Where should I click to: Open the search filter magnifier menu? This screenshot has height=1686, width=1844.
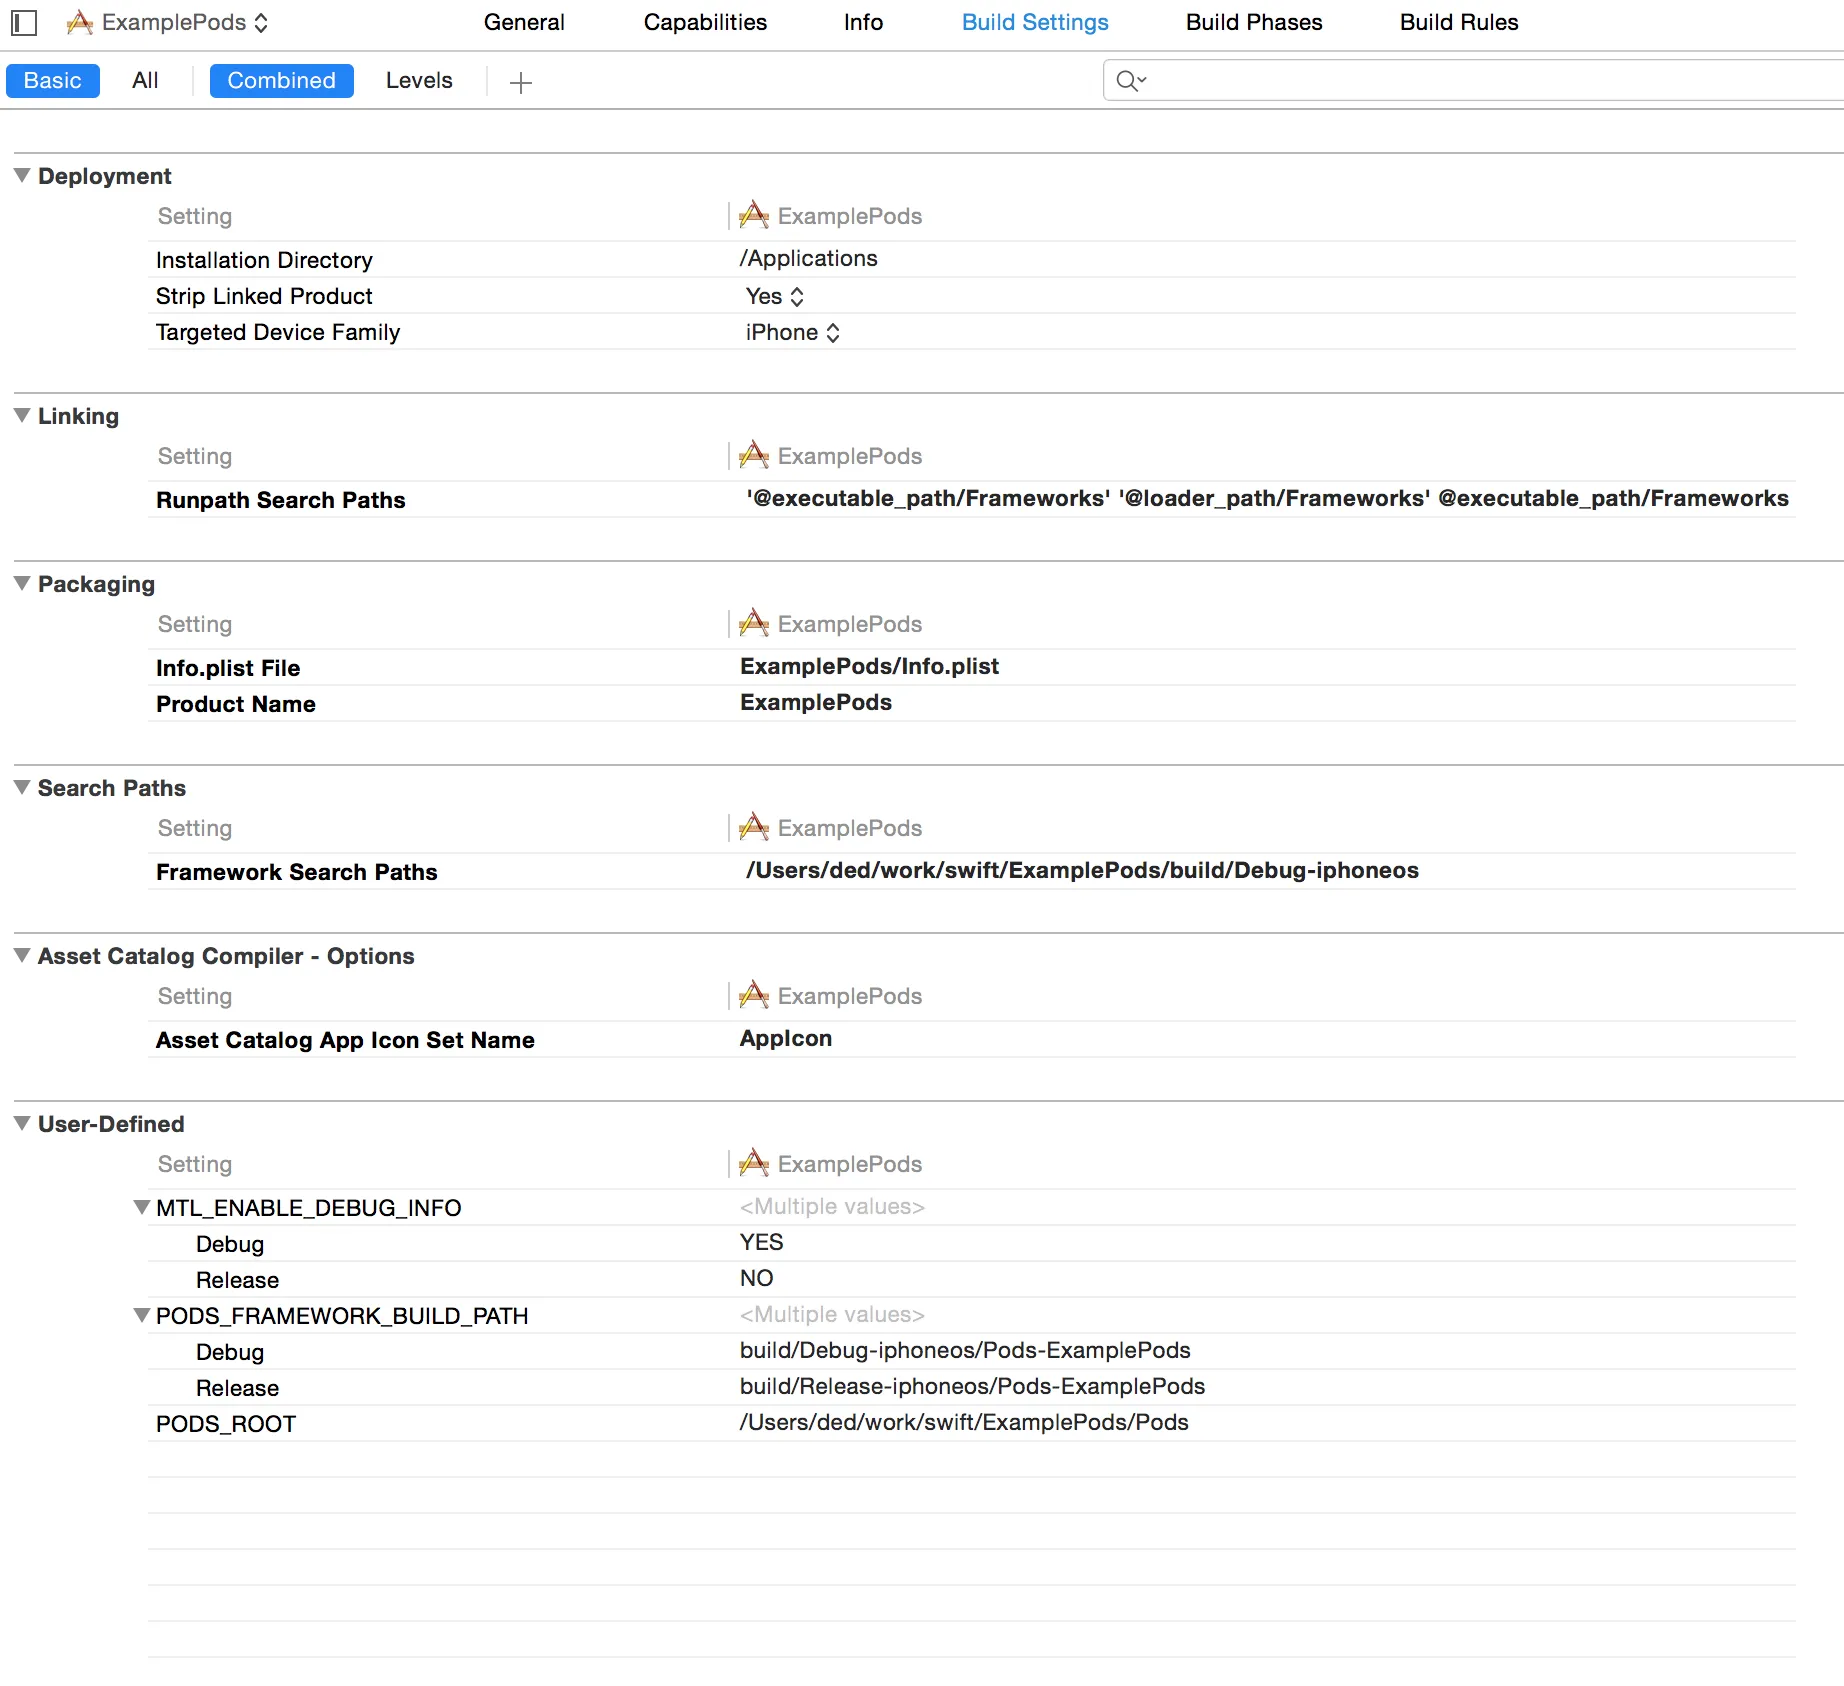(x=1131, y=81)
